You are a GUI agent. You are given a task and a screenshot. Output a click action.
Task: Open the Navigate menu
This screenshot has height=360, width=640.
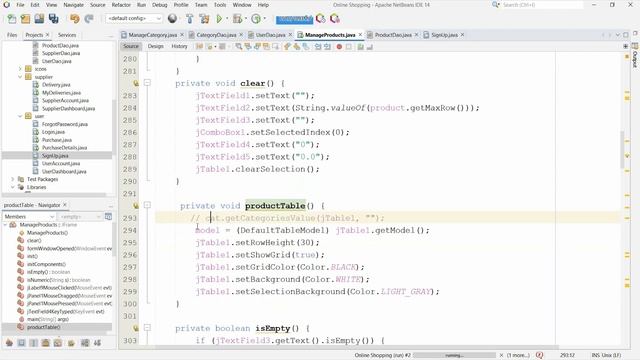(x=73, y=5)
